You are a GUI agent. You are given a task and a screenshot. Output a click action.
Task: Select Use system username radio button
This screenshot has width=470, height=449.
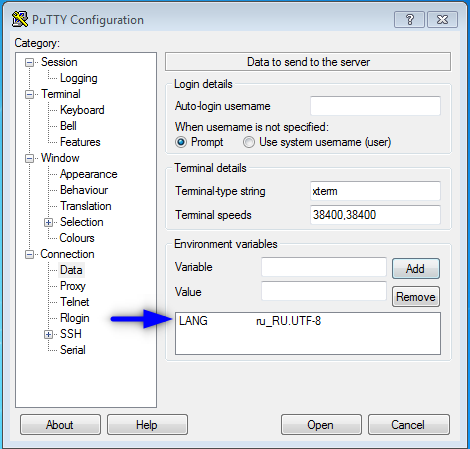[249, 142]
